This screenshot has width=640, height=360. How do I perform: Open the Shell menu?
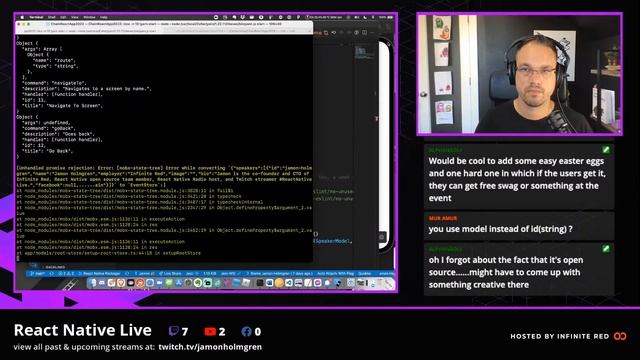click(52, 17)
